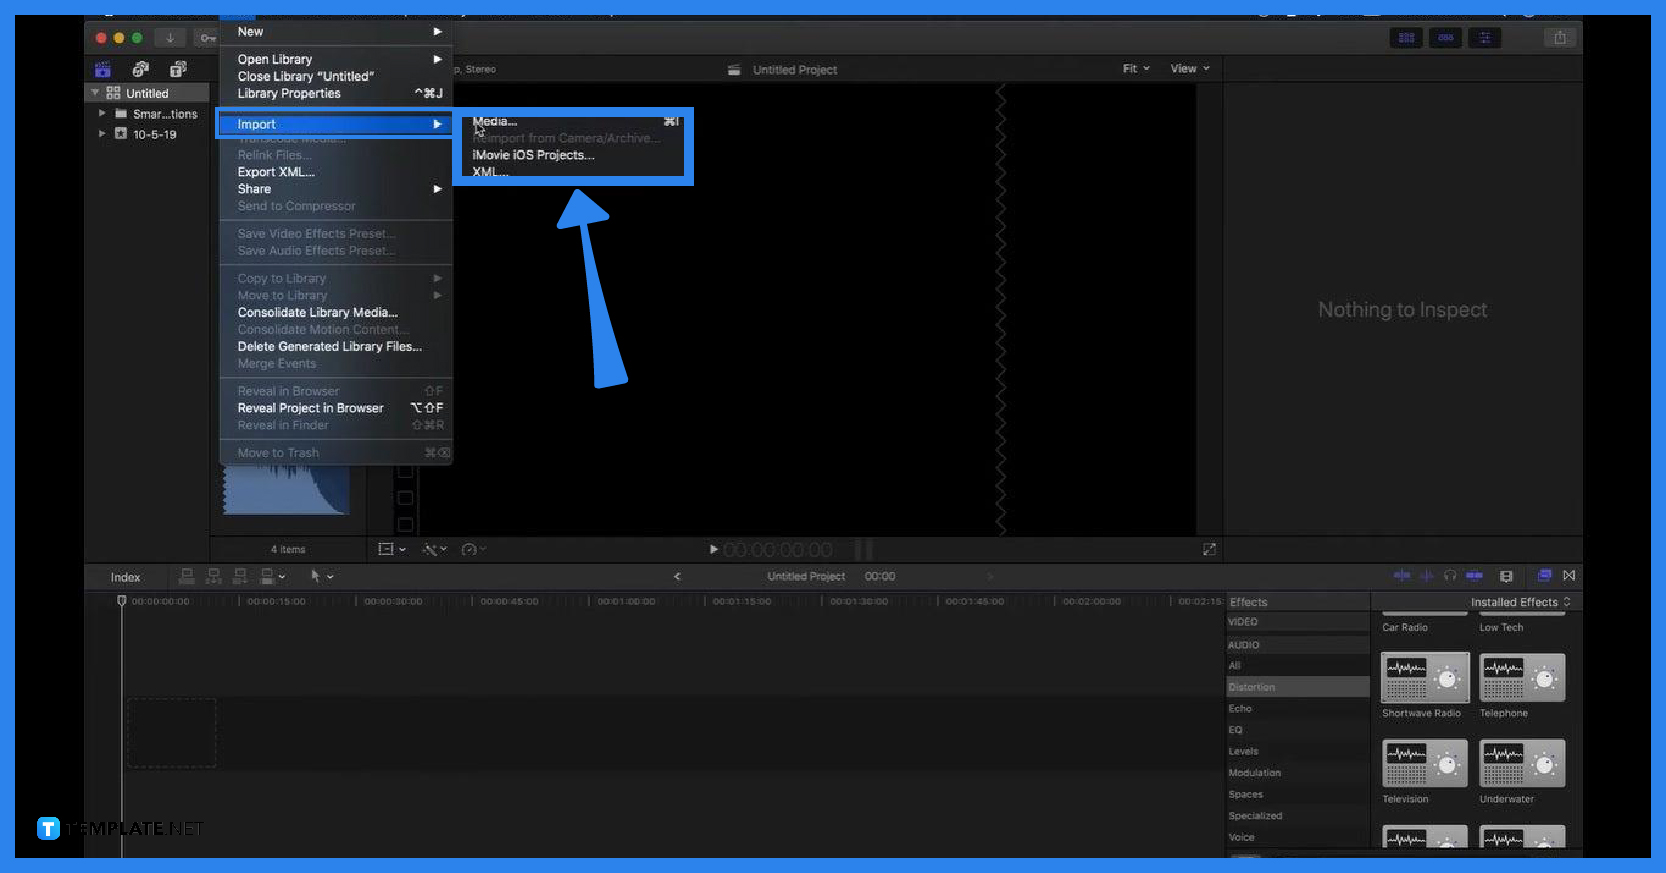Viewport: 1666px width, 873px height.
Task: Select the Distortion effects category
Action: pyautogui.click(x=1298, y=687)
